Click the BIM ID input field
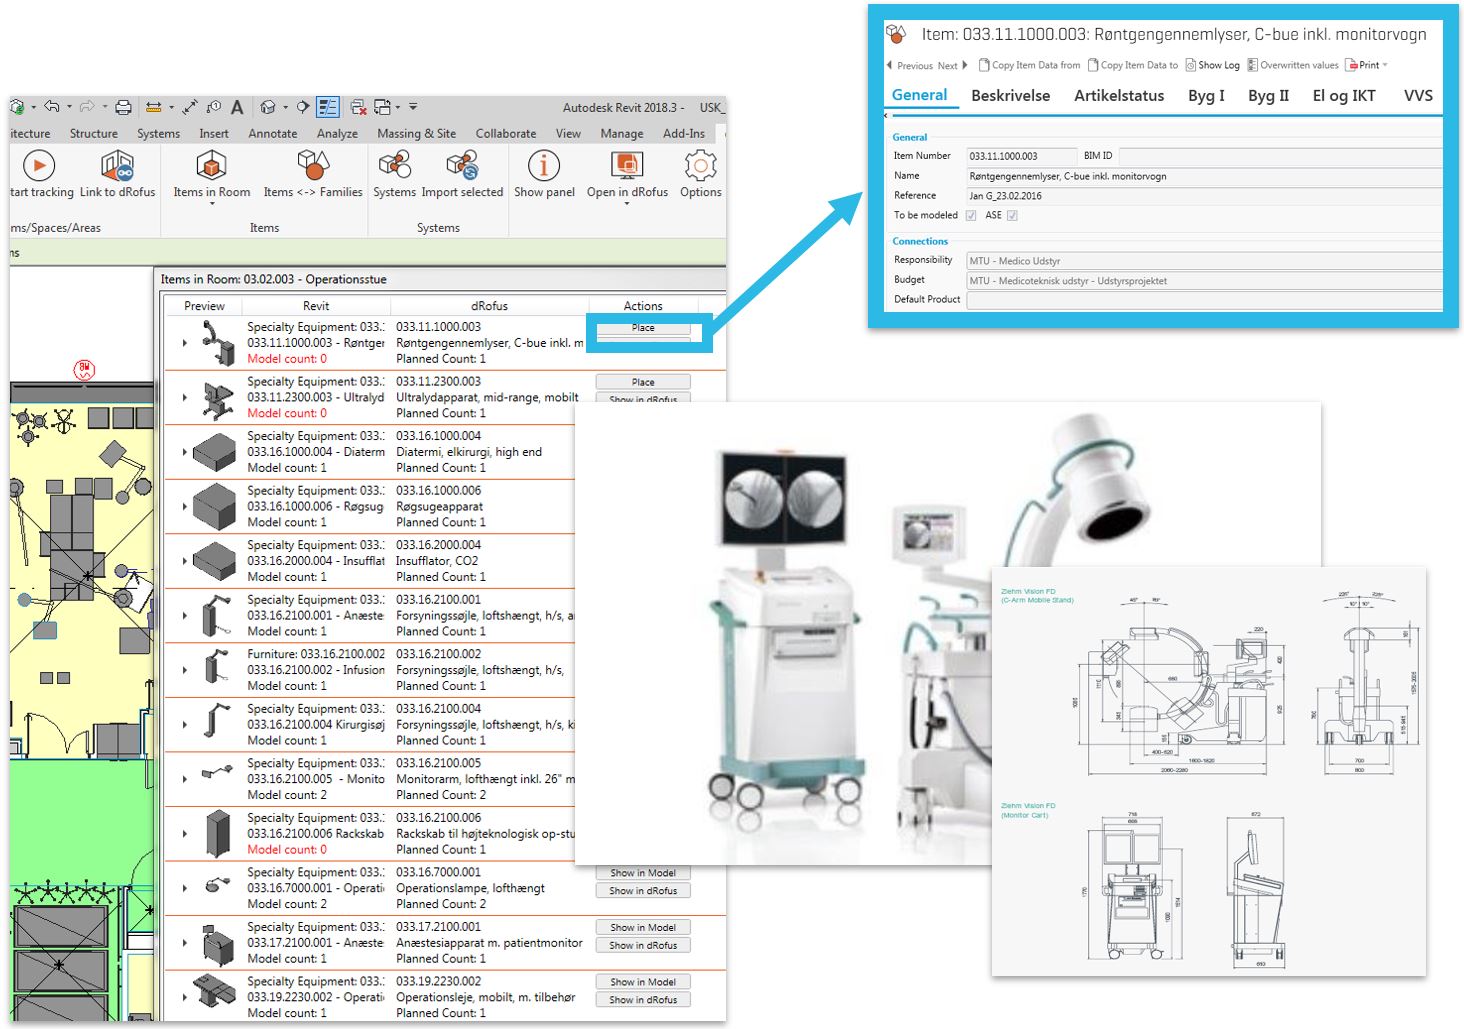The height and width of the screenshot is (1029, 1464). pos(1280,156)
